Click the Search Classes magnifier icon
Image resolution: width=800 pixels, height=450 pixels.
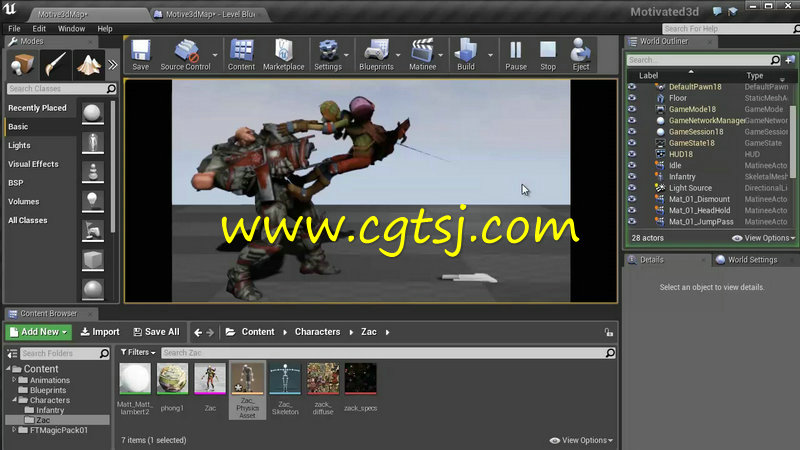[x=111, y=89]
